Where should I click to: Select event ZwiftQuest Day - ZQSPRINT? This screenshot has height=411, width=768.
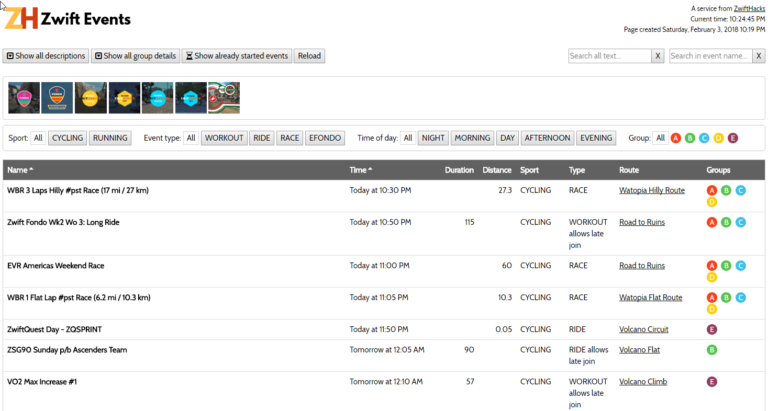pyautogui.click(x=54, y=329)
